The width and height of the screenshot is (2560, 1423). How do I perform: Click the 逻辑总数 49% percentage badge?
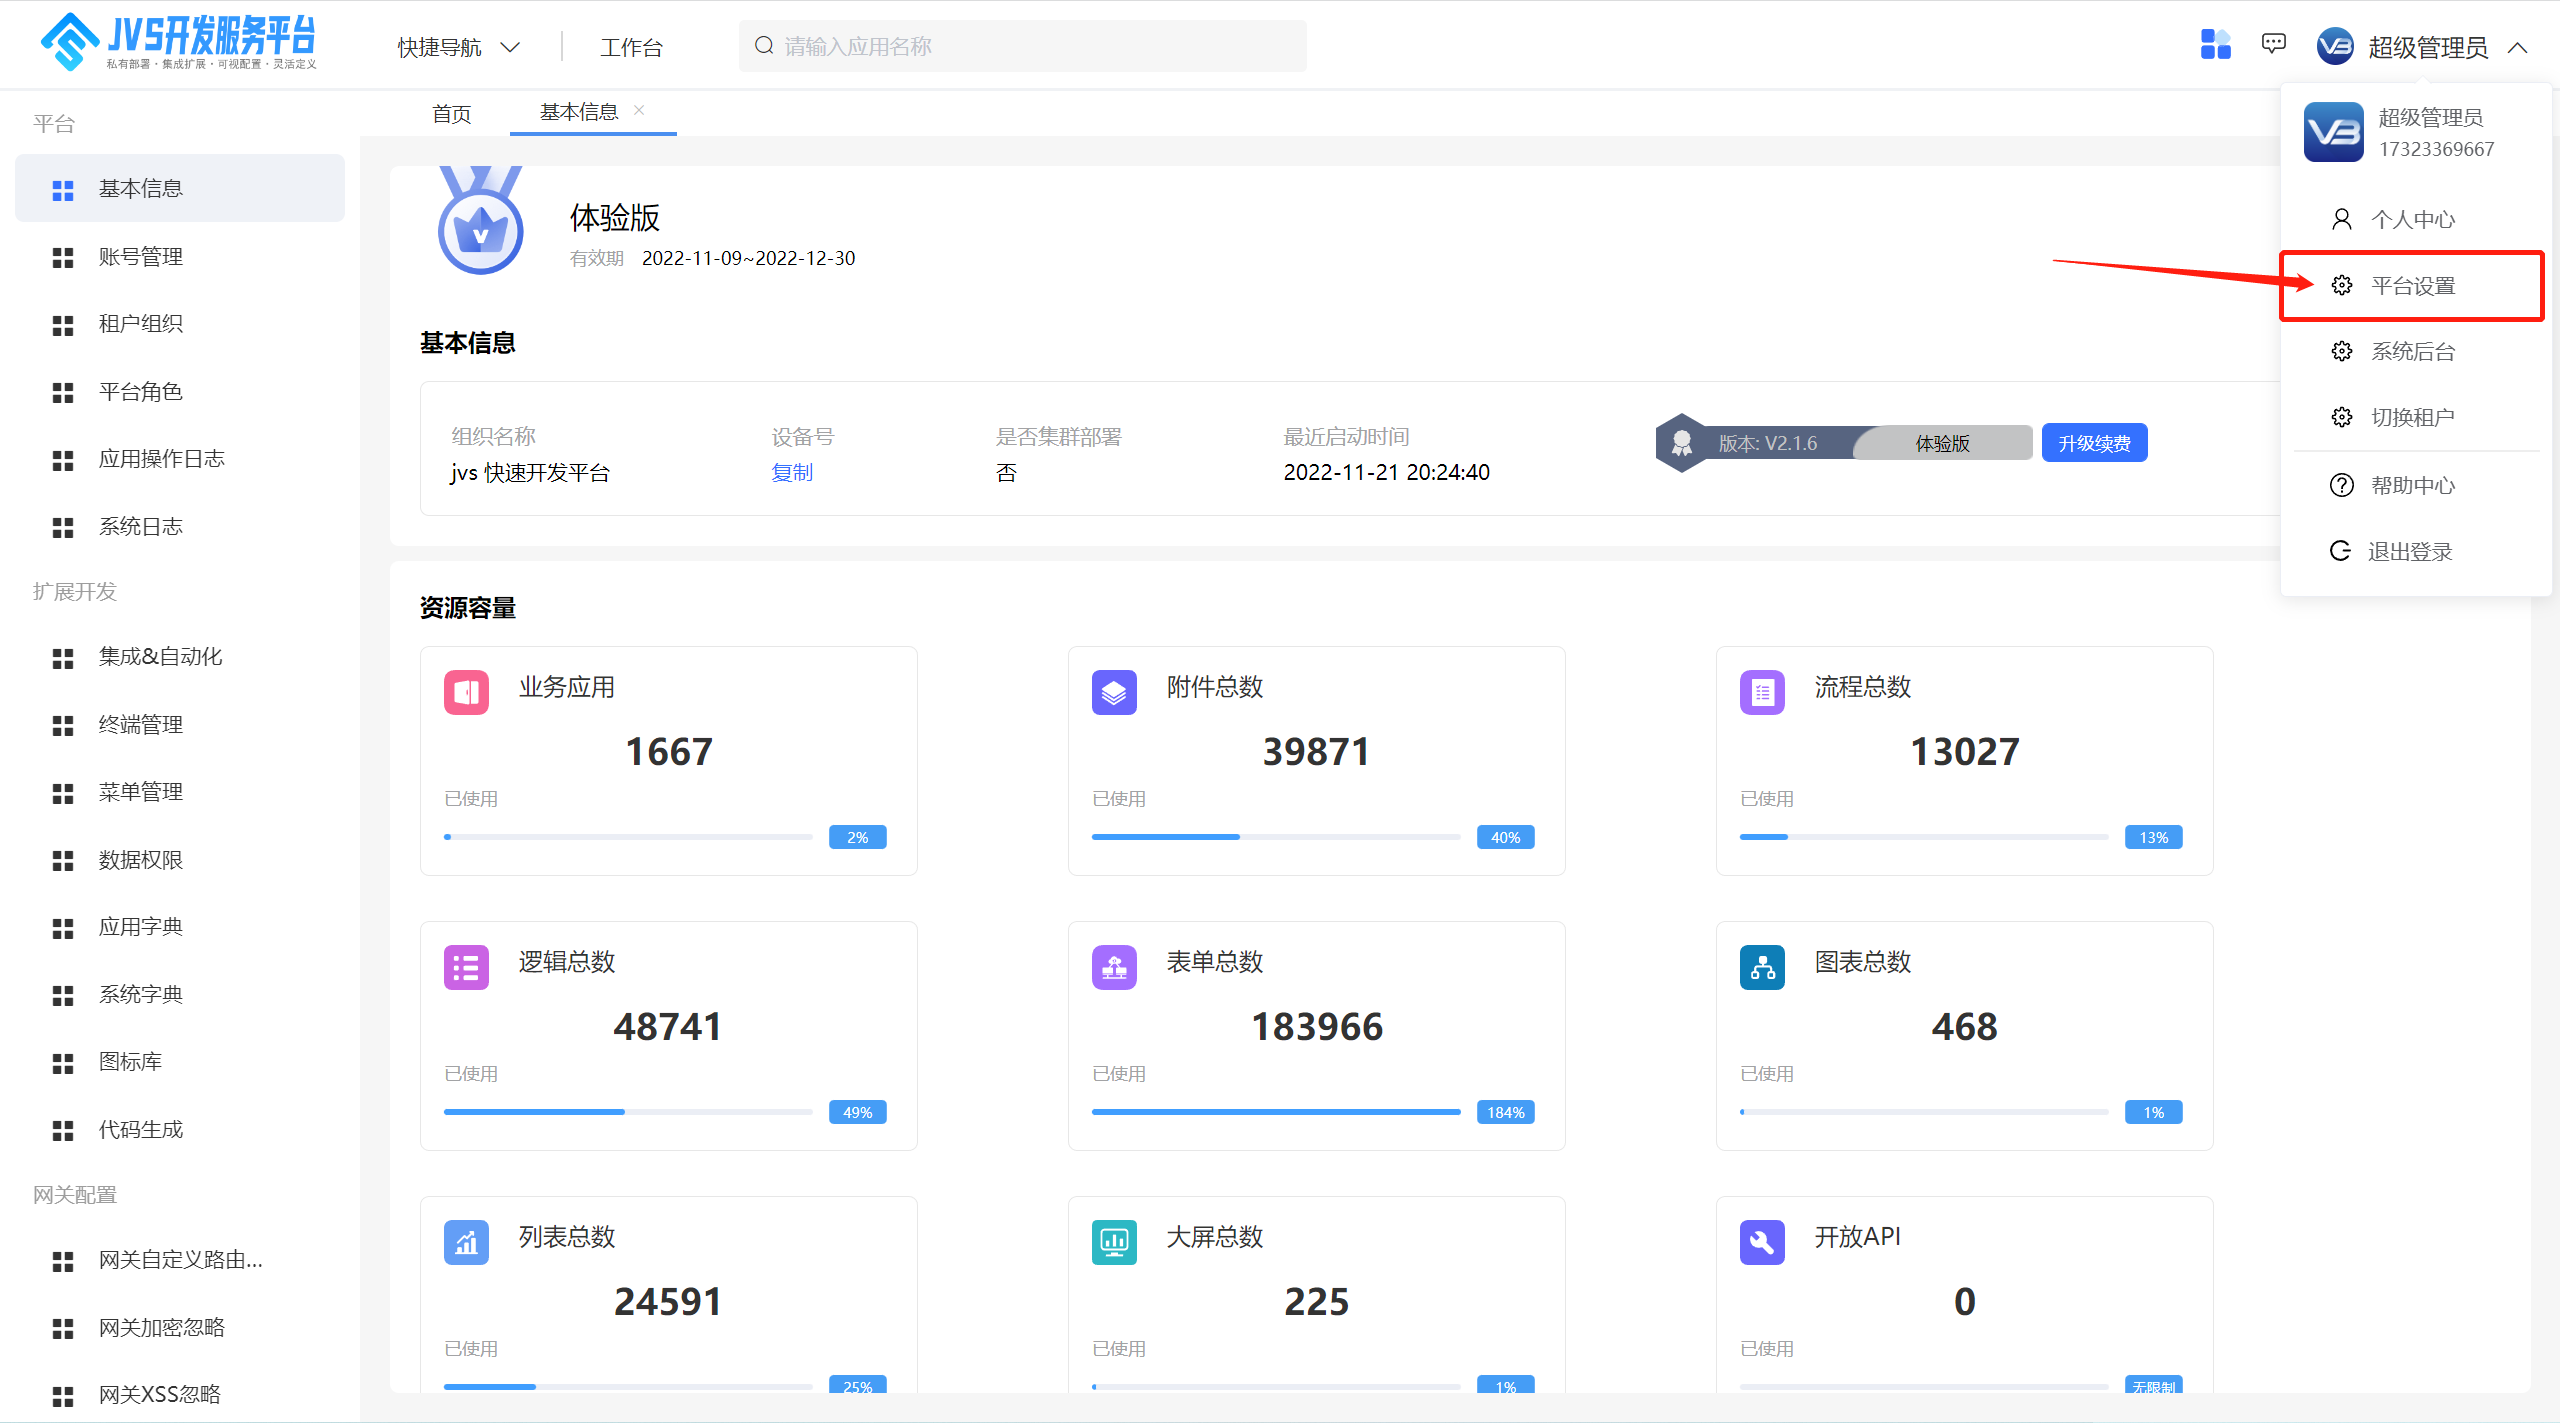(x=858, y=1112)
